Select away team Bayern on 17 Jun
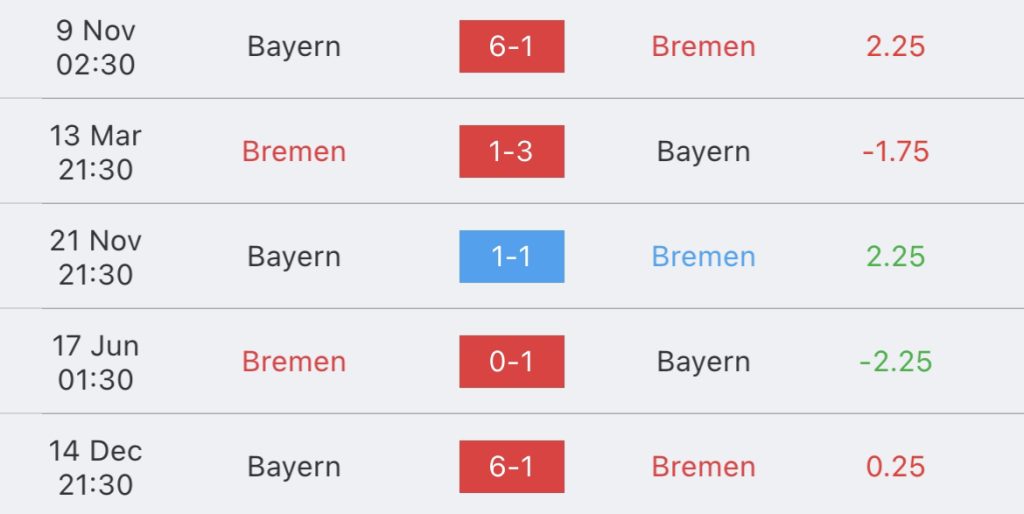This screenshot has width=1024, height=514. pyautogui.click(x=703, y=363)
